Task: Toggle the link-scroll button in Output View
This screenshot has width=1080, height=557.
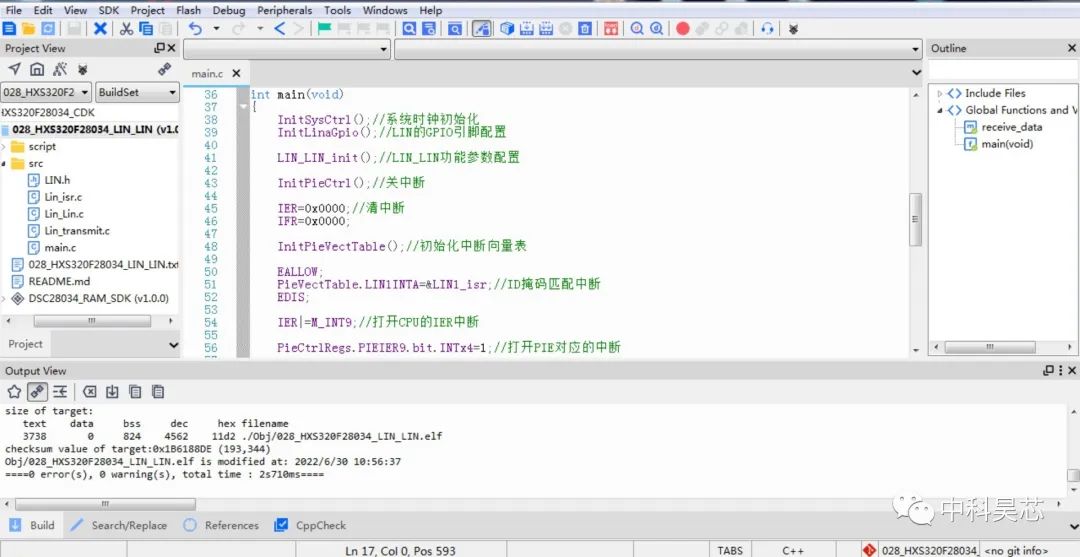Action: click(x=37, y=392)
